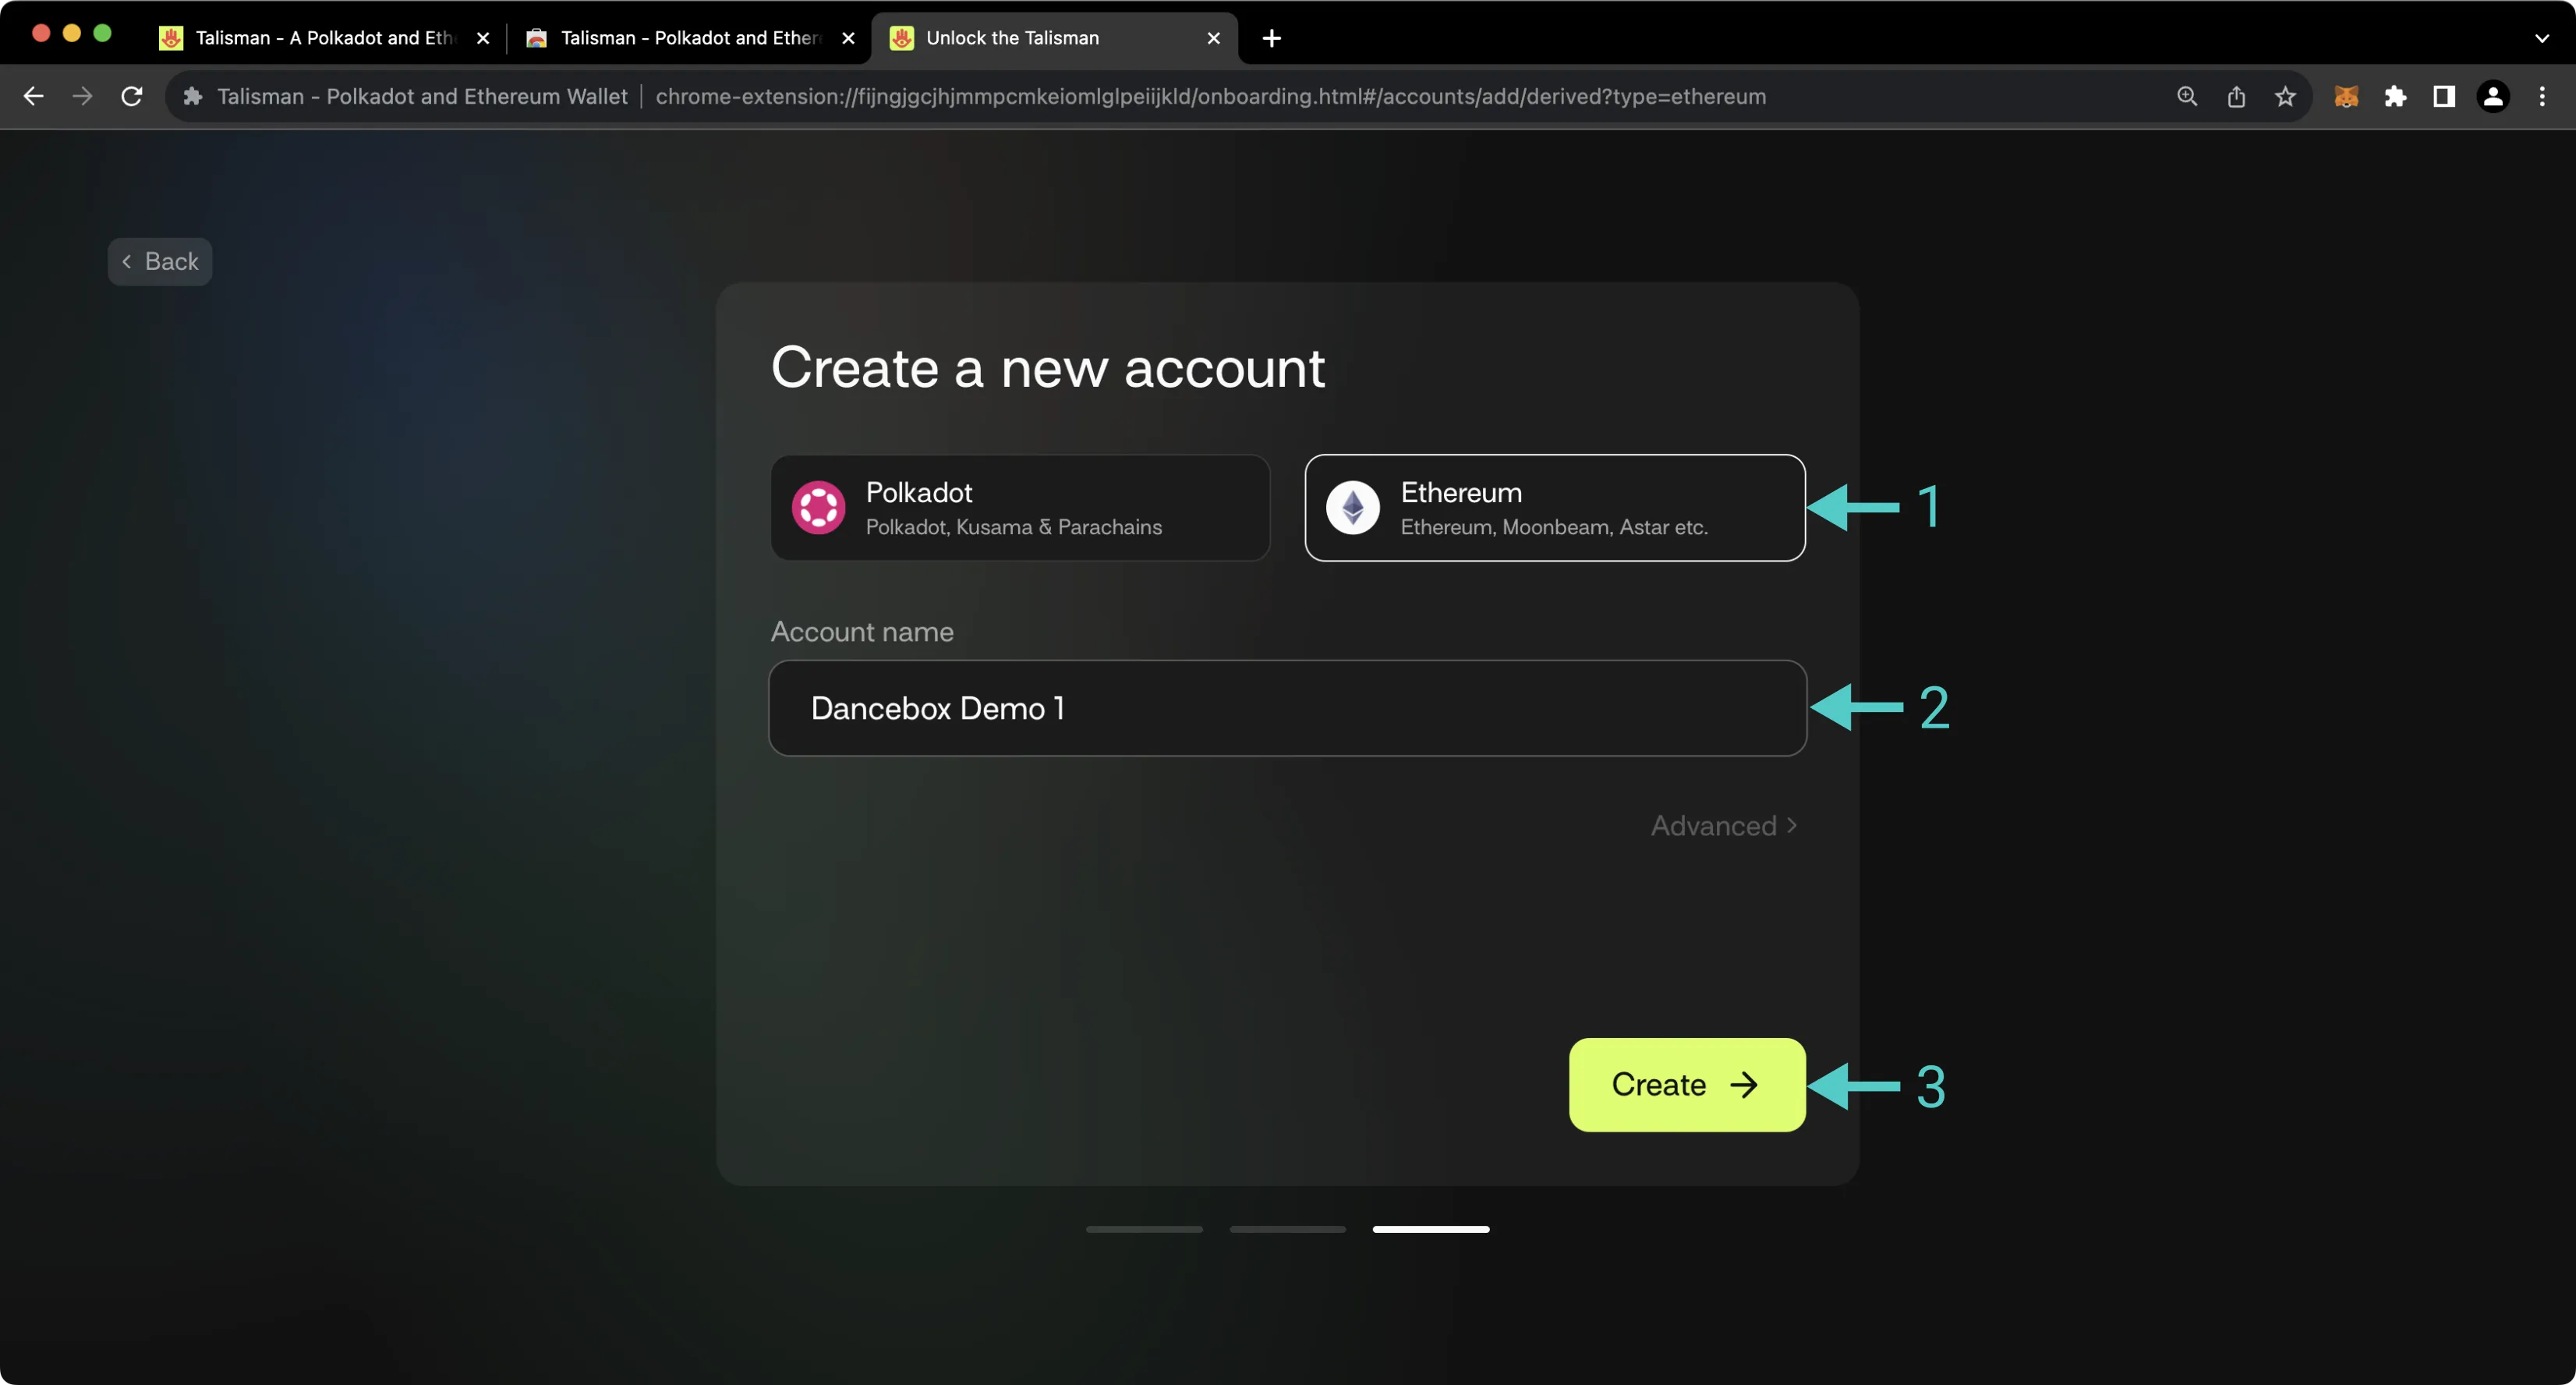This screenshot has width=2576, height=1385.
Task: Open a new browser tab
Action: [1272, 38]
